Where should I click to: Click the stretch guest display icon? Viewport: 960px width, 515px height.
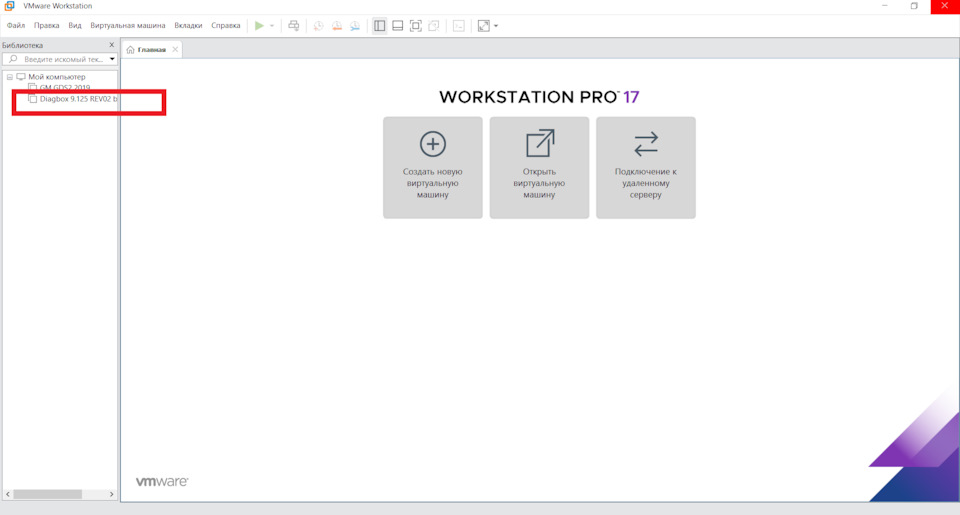click(x=484, y=26)
